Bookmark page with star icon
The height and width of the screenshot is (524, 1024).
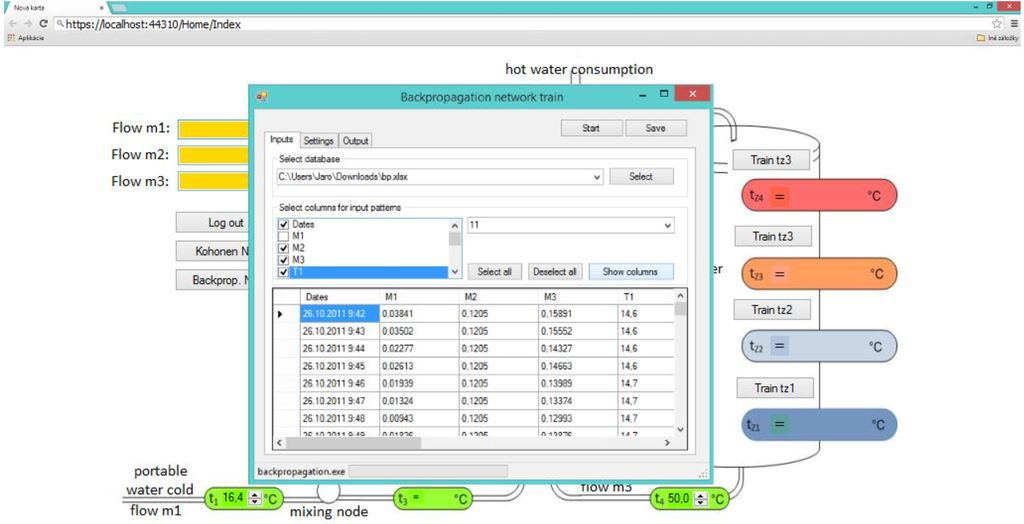click(x=996, y=23)
